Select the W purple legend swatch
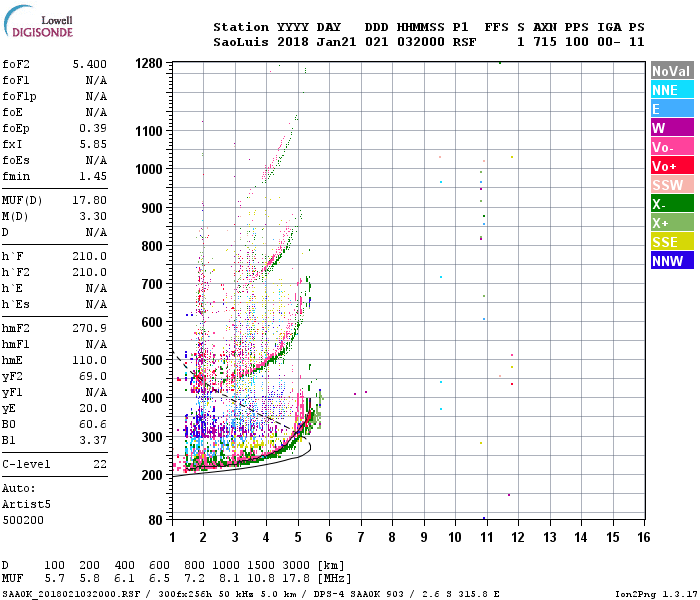700x600 pixels. (x=672, y=128)
